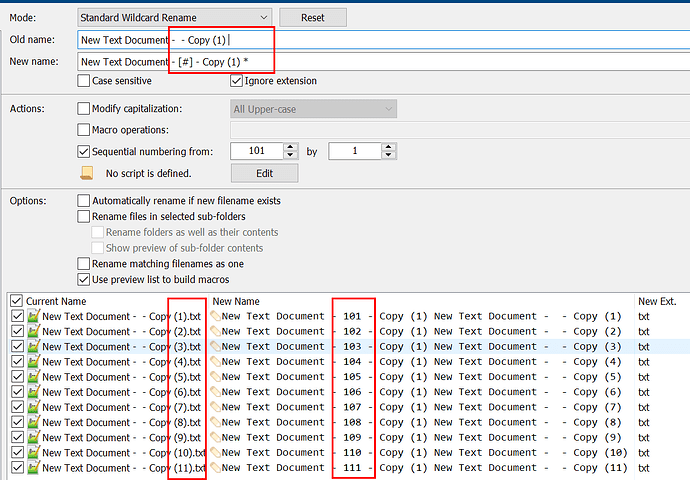Enable Automatically rename if new filename exists
Viewport: 690px width, 480px height.
(x=84, y=201)
